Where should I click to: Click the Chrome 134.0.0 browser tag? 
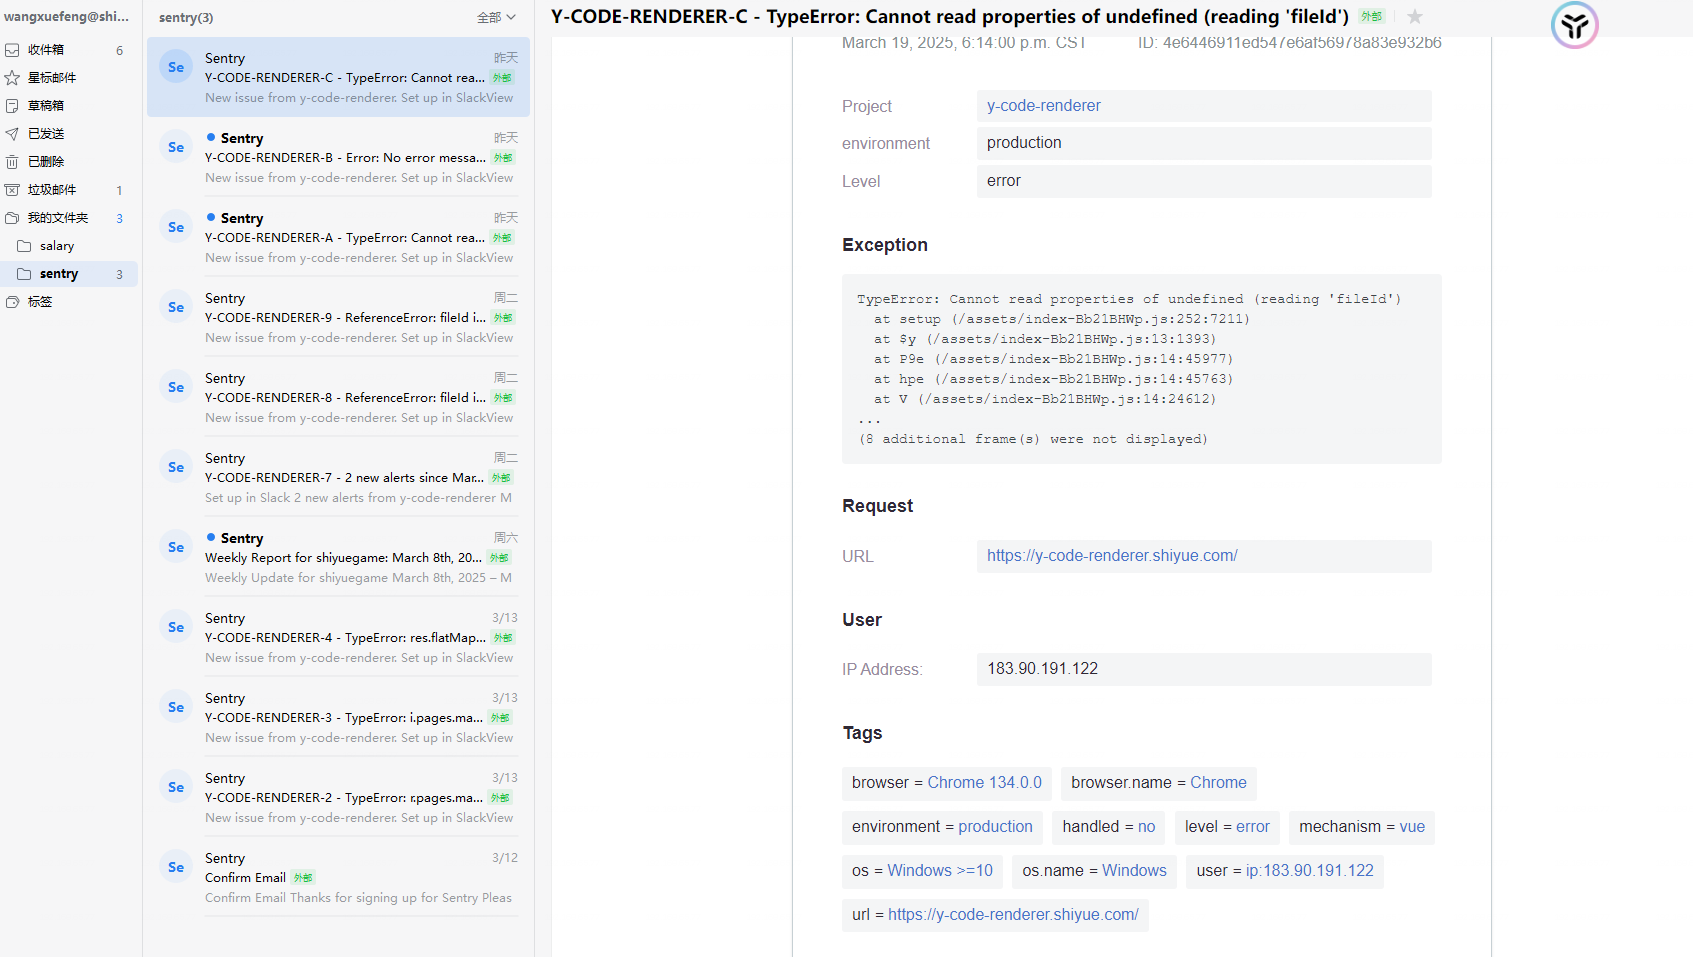[x=984, y=783]
